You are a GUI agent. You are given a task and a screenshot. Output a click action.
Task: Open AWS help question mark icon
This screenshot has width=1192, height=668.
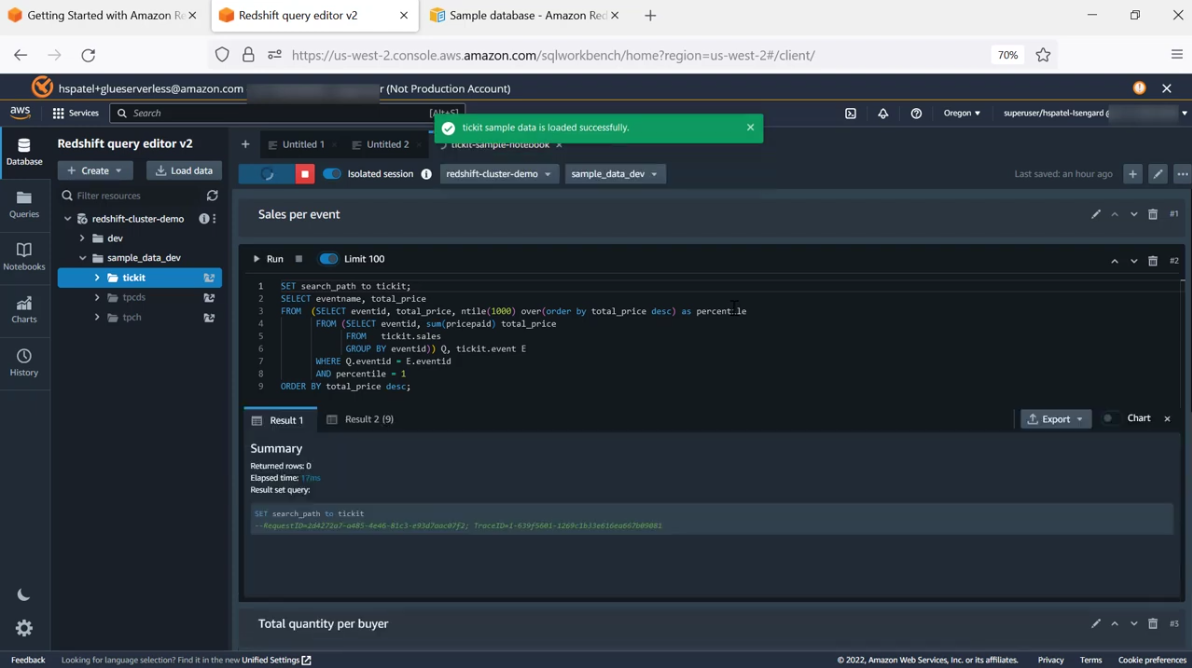[916, 113]
